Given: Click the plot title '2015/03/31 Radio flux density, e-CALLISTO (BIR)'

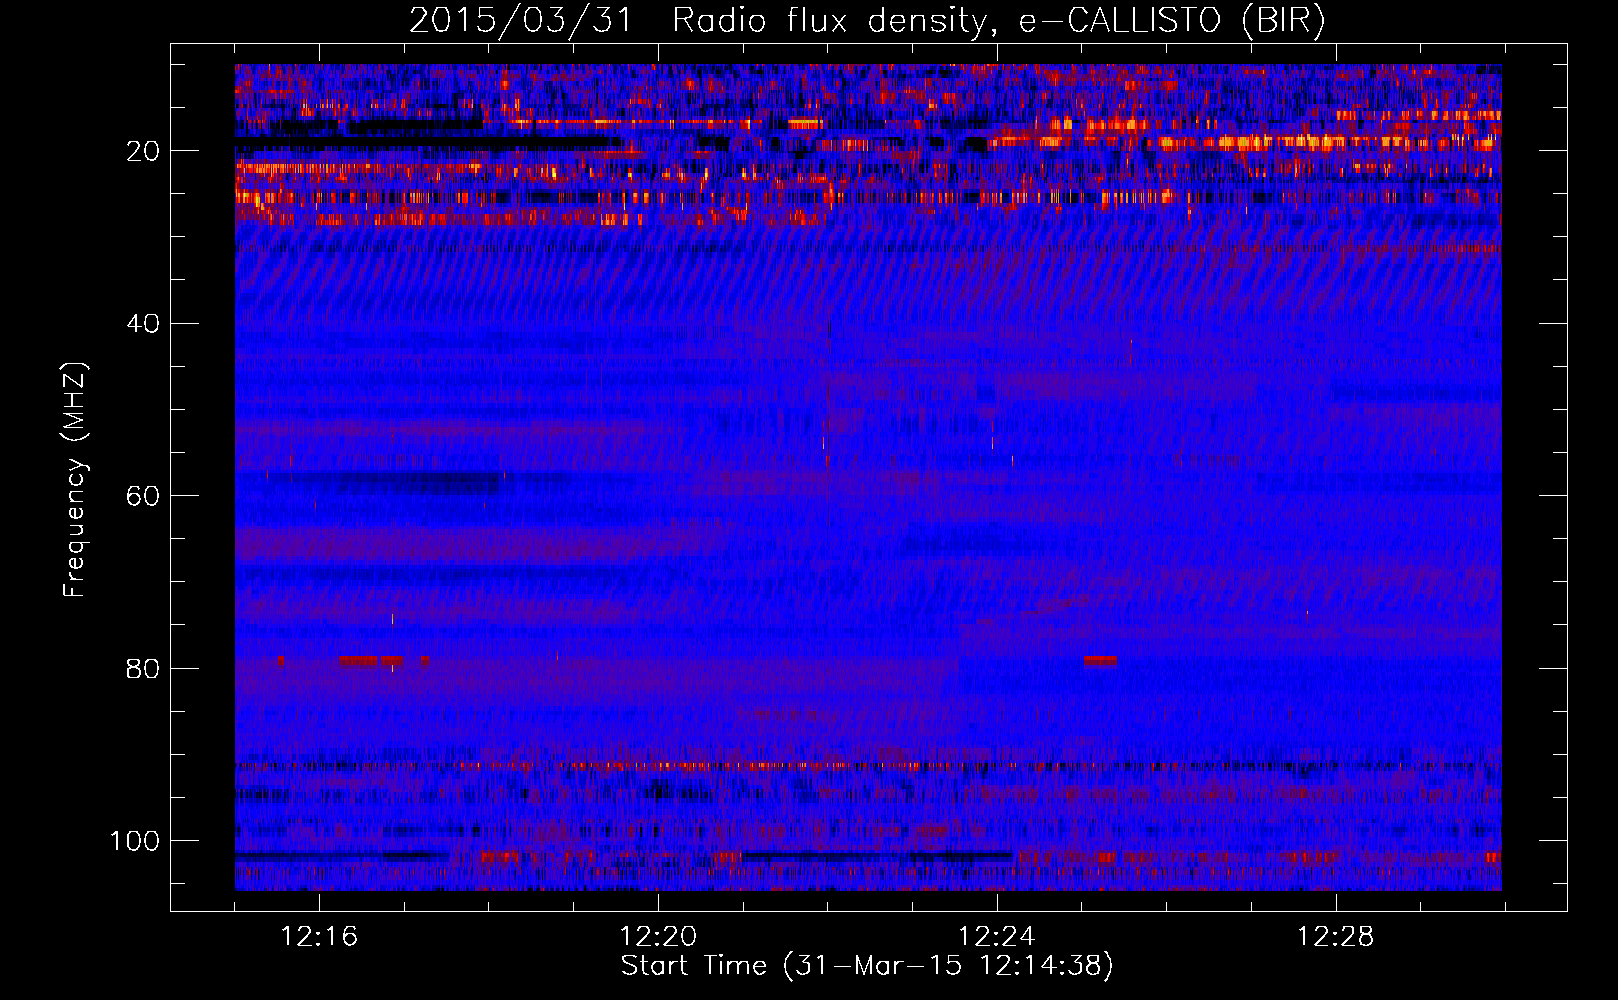Looking at the screenshot, I should tap(867, 21).
